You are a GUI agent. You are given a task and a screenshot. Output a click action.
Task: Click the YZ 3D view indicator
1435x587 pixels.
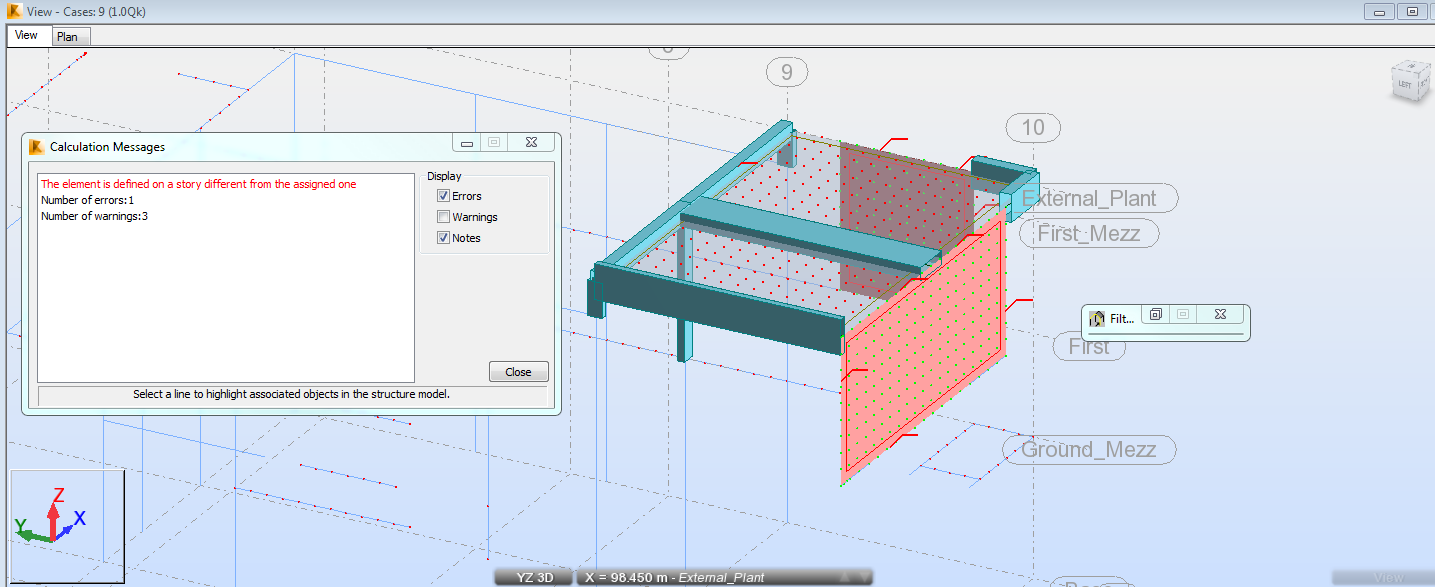534,577
